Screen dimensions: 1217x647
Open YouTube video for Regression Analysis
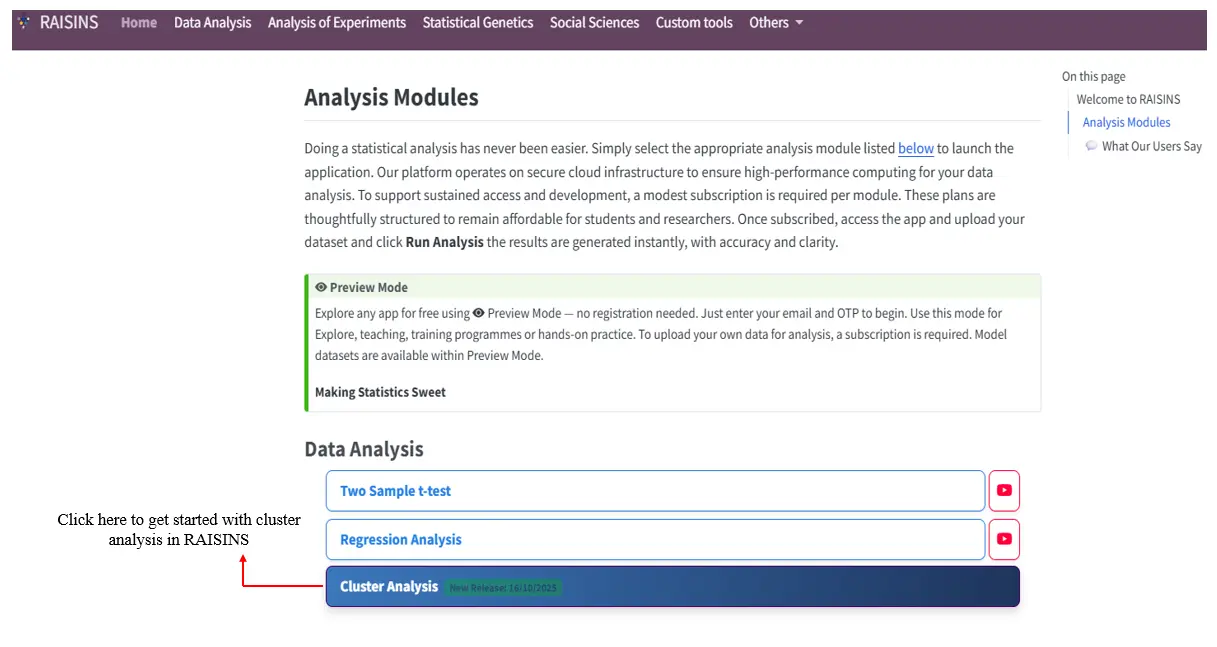click(1004, 539)
